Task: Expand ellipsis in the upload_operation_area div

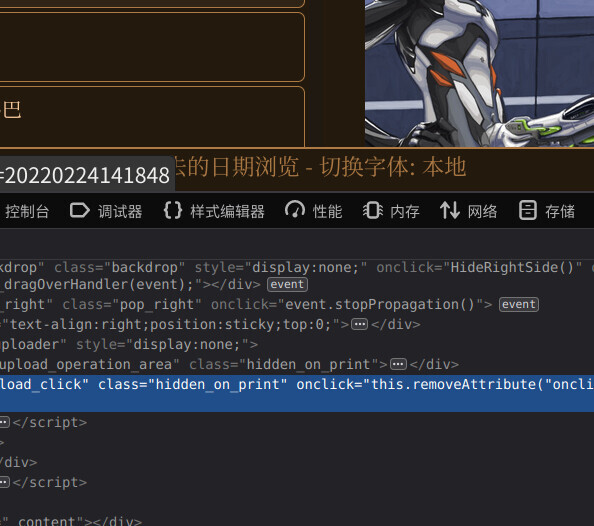Action: tap(399, 364)
